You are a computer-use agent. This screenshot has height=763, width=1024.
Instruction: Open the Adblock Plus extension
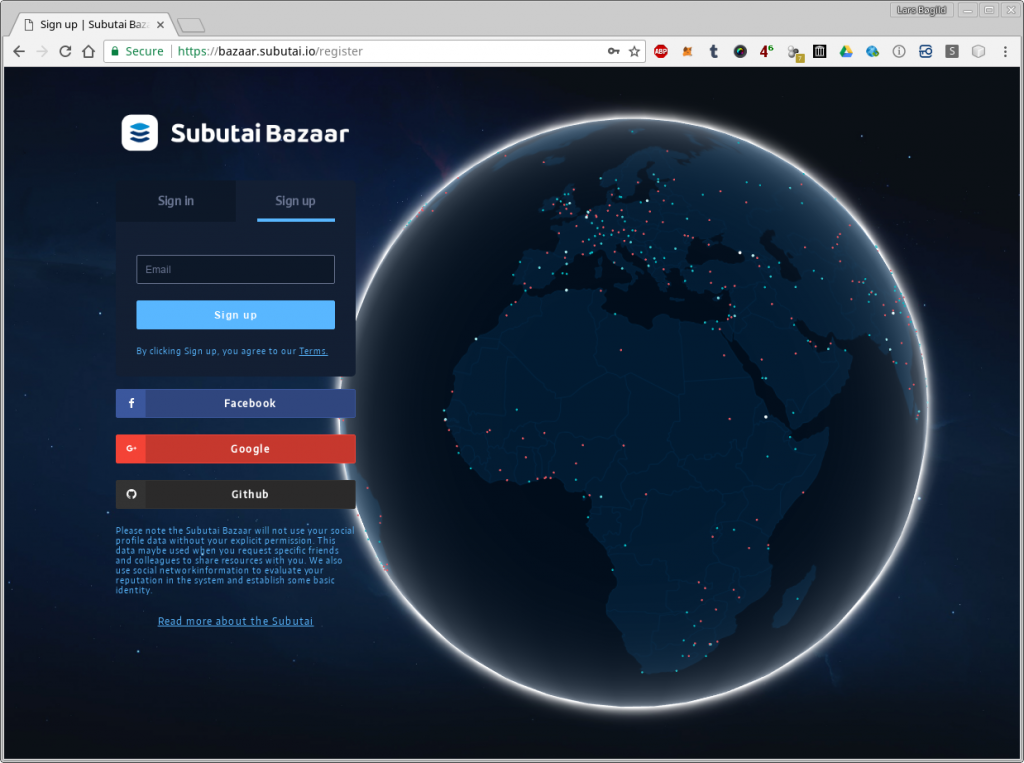click(661, 51)
